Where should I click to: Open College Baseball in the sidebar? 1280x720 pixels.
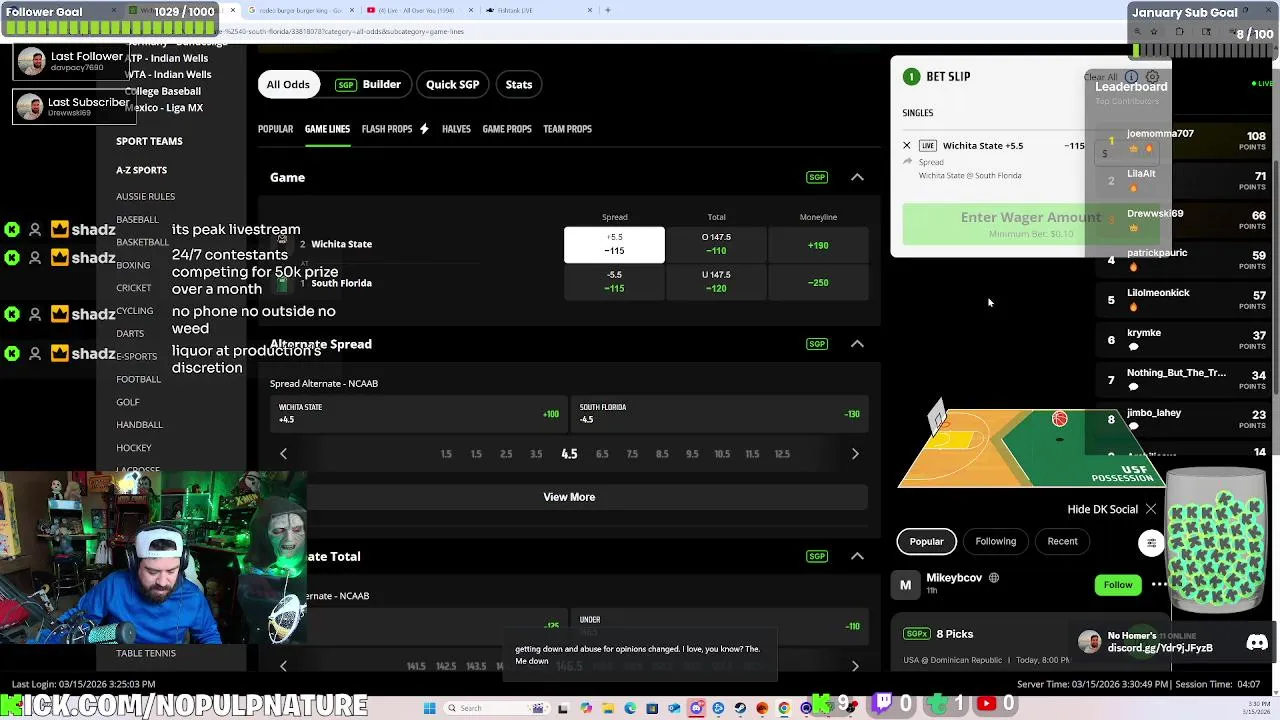[x=163, y=91]
